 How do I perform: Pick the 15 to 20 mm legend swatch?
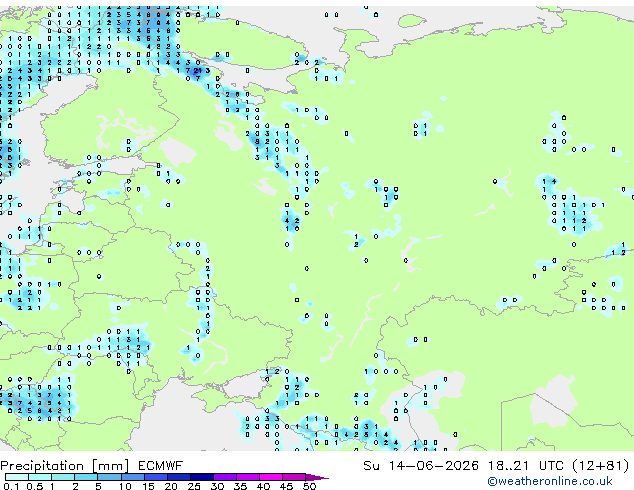(x=155, y=477)
